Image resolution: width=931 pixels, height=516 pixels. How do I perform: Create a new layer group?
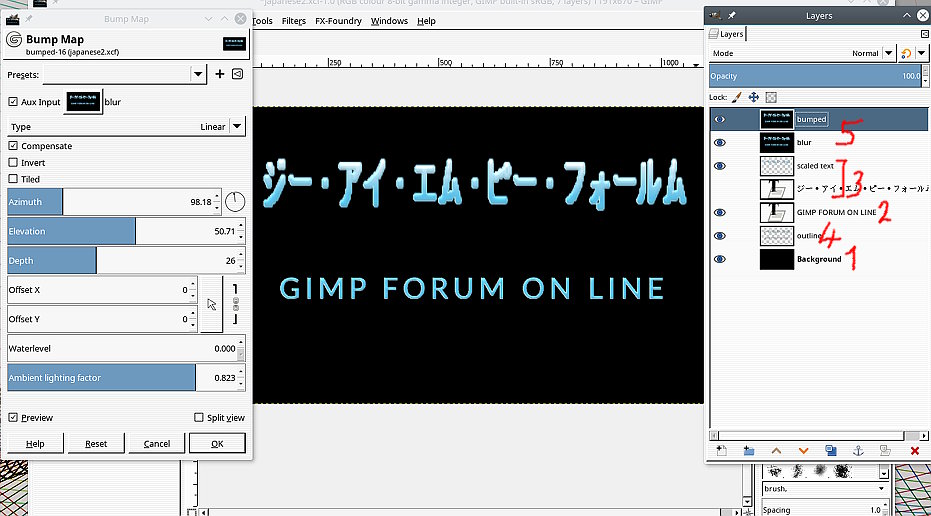[749, 451]
